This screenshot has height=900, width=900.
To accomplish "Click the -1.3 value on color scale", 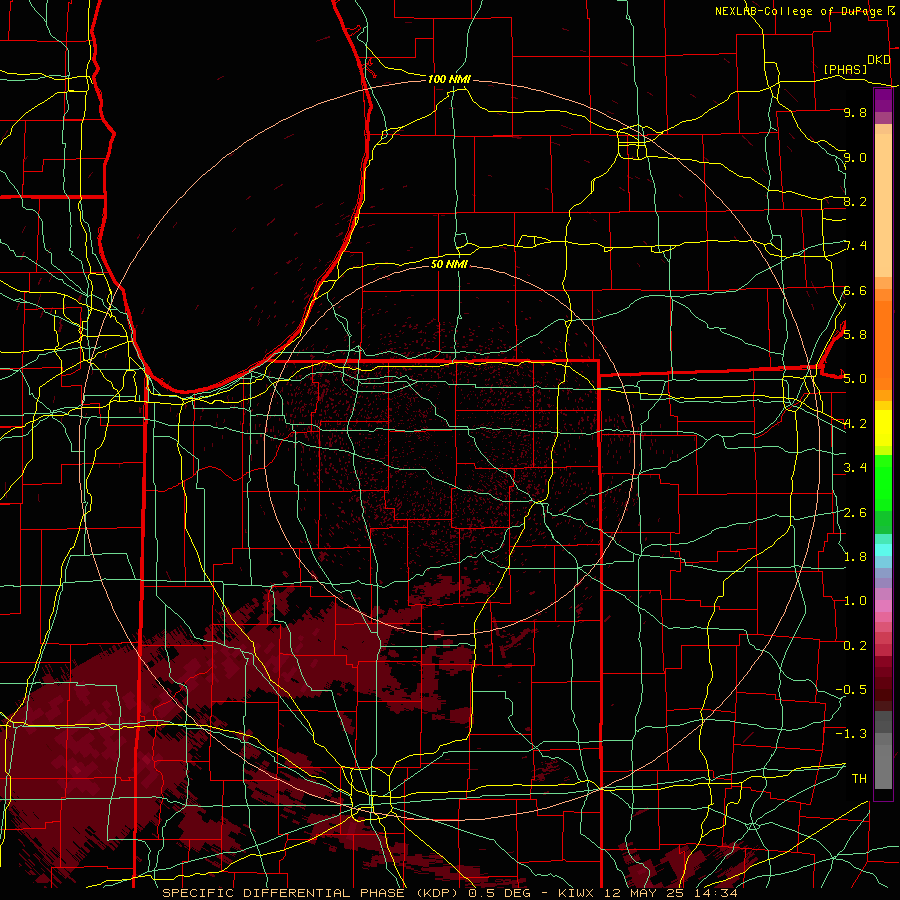I will pyautogui.click(x=851, y=734).
